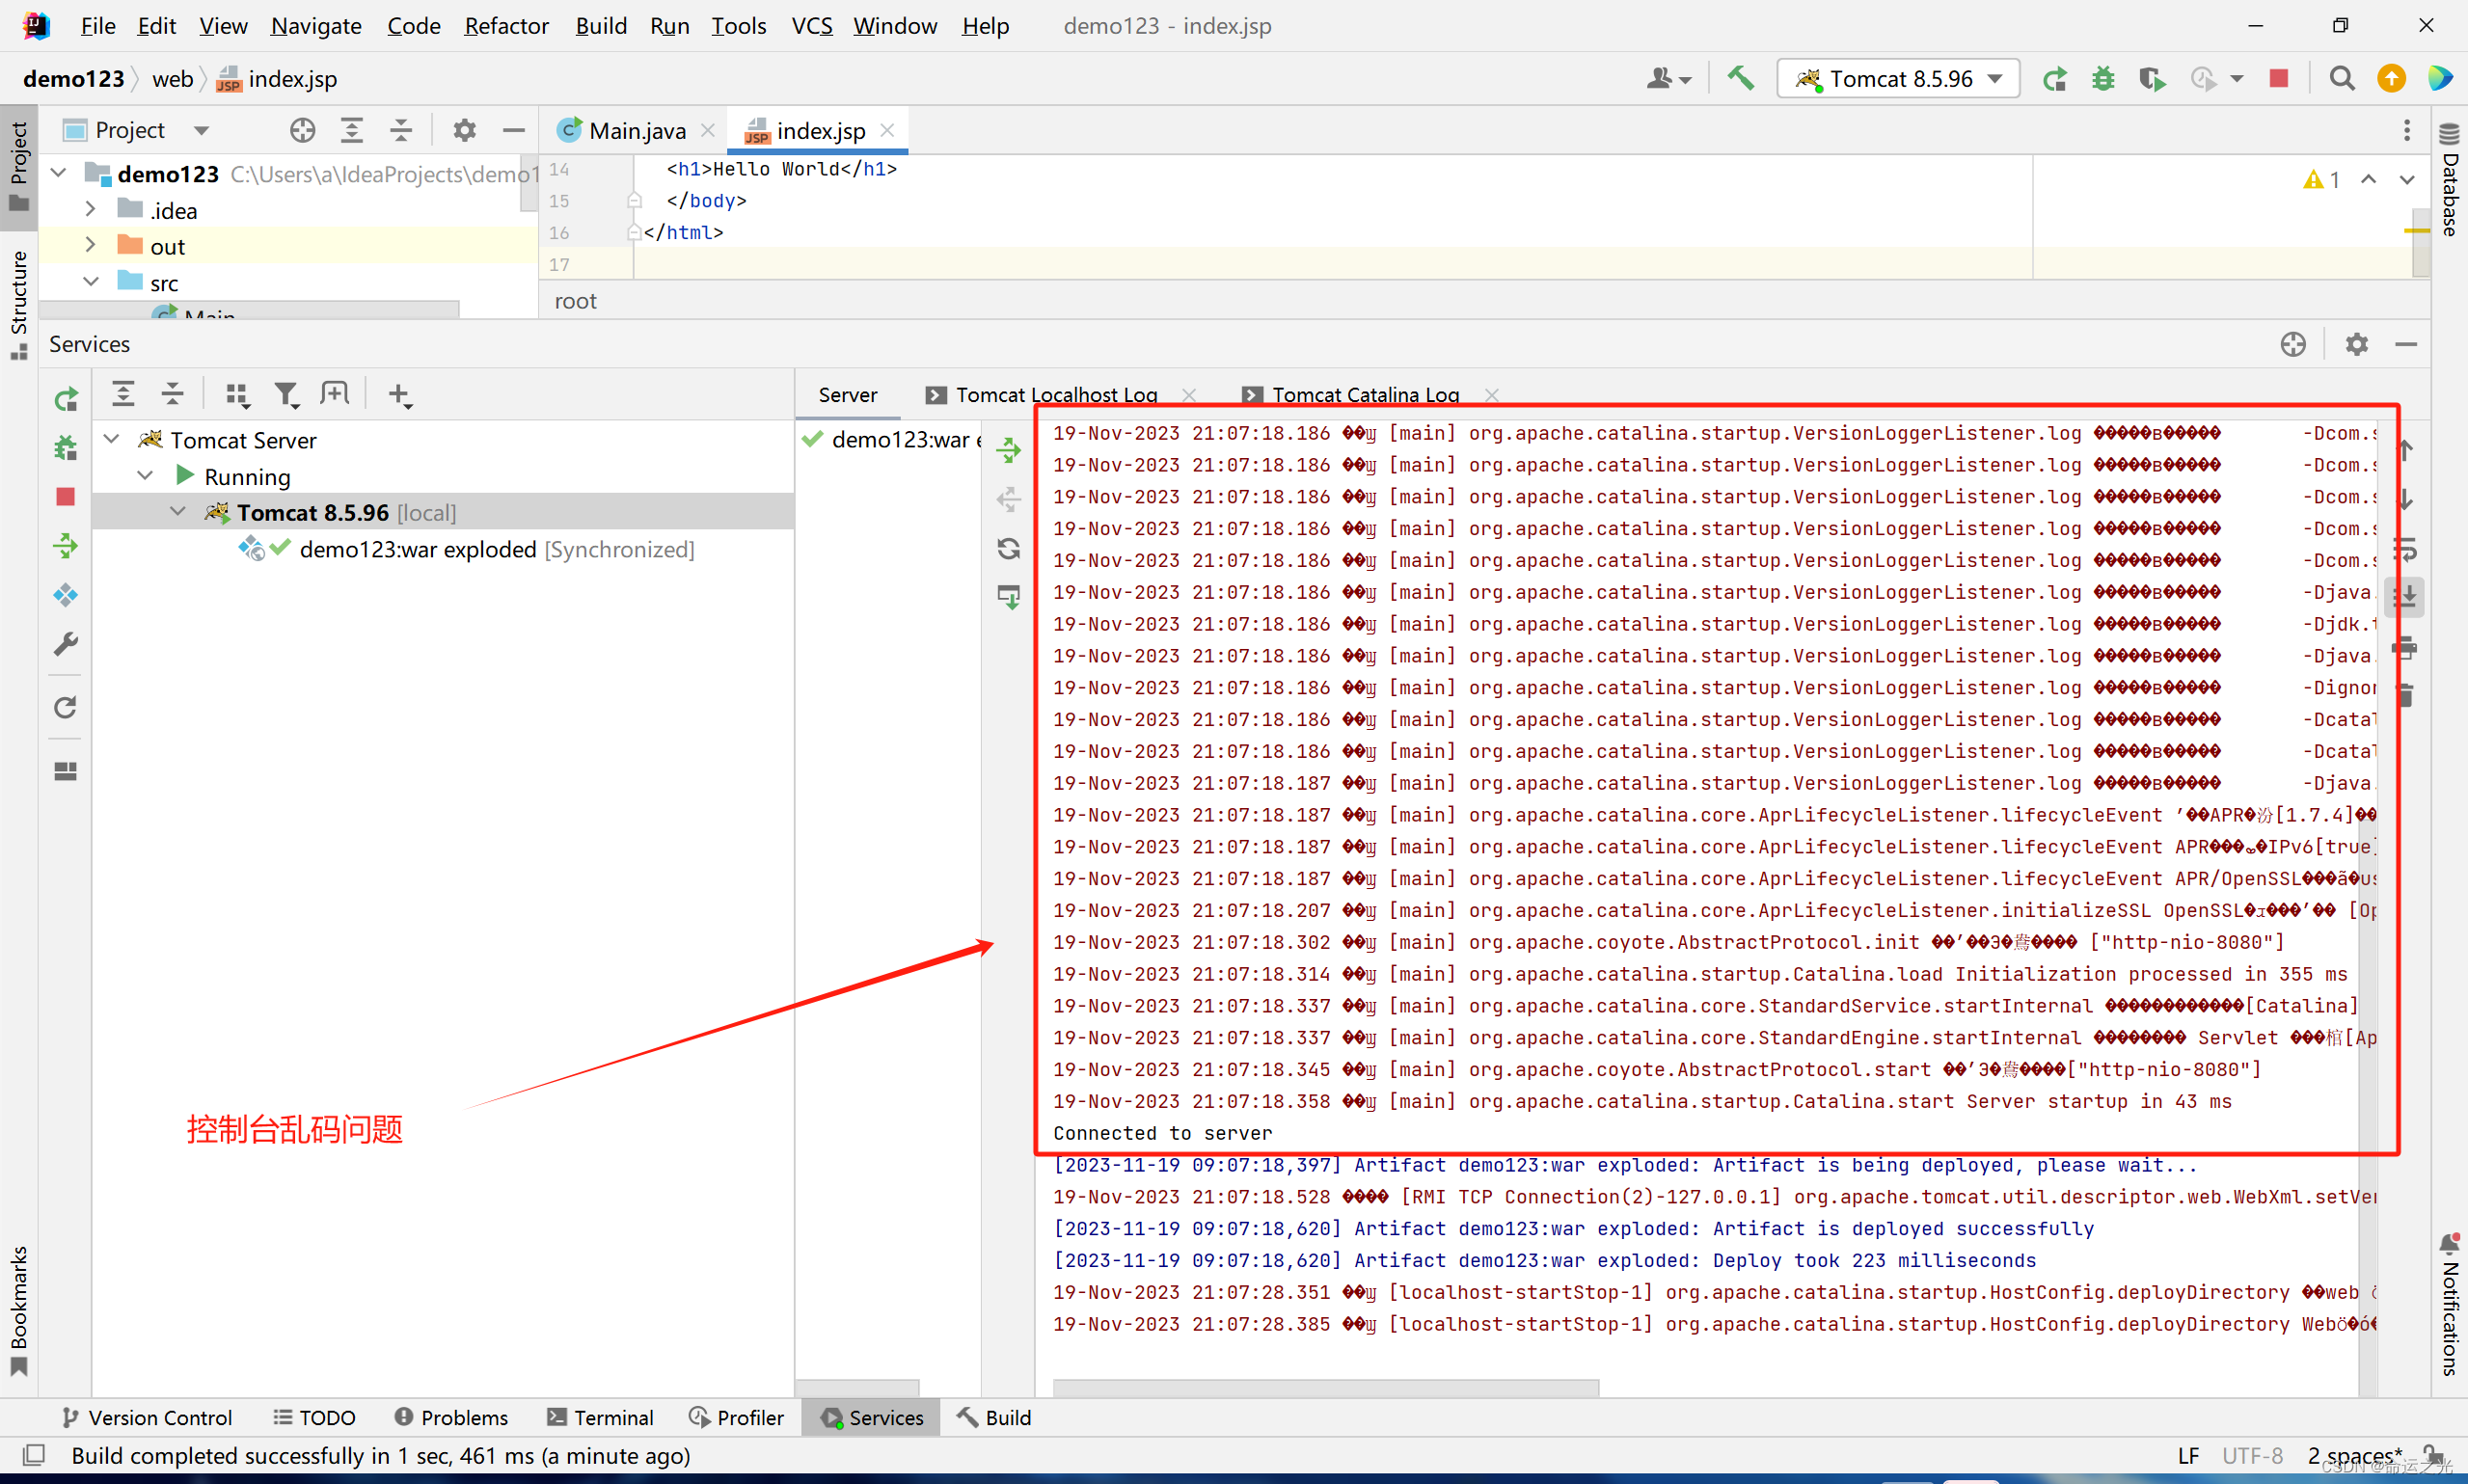Image resolution: width=2468 pixels, height=1484 pixels.
Task: Select opened file in Project panel
Action: [303, 130]
